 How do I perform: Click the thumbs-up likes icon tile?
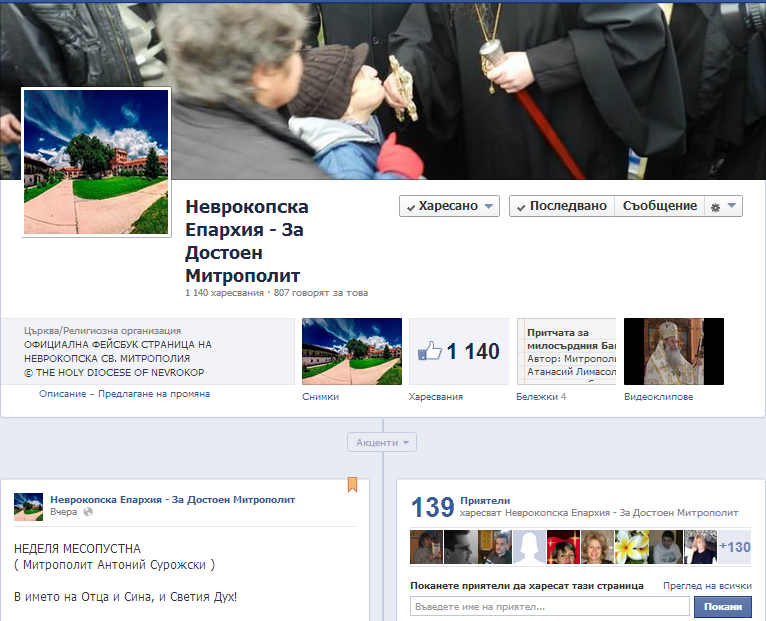tap(459, 351)
